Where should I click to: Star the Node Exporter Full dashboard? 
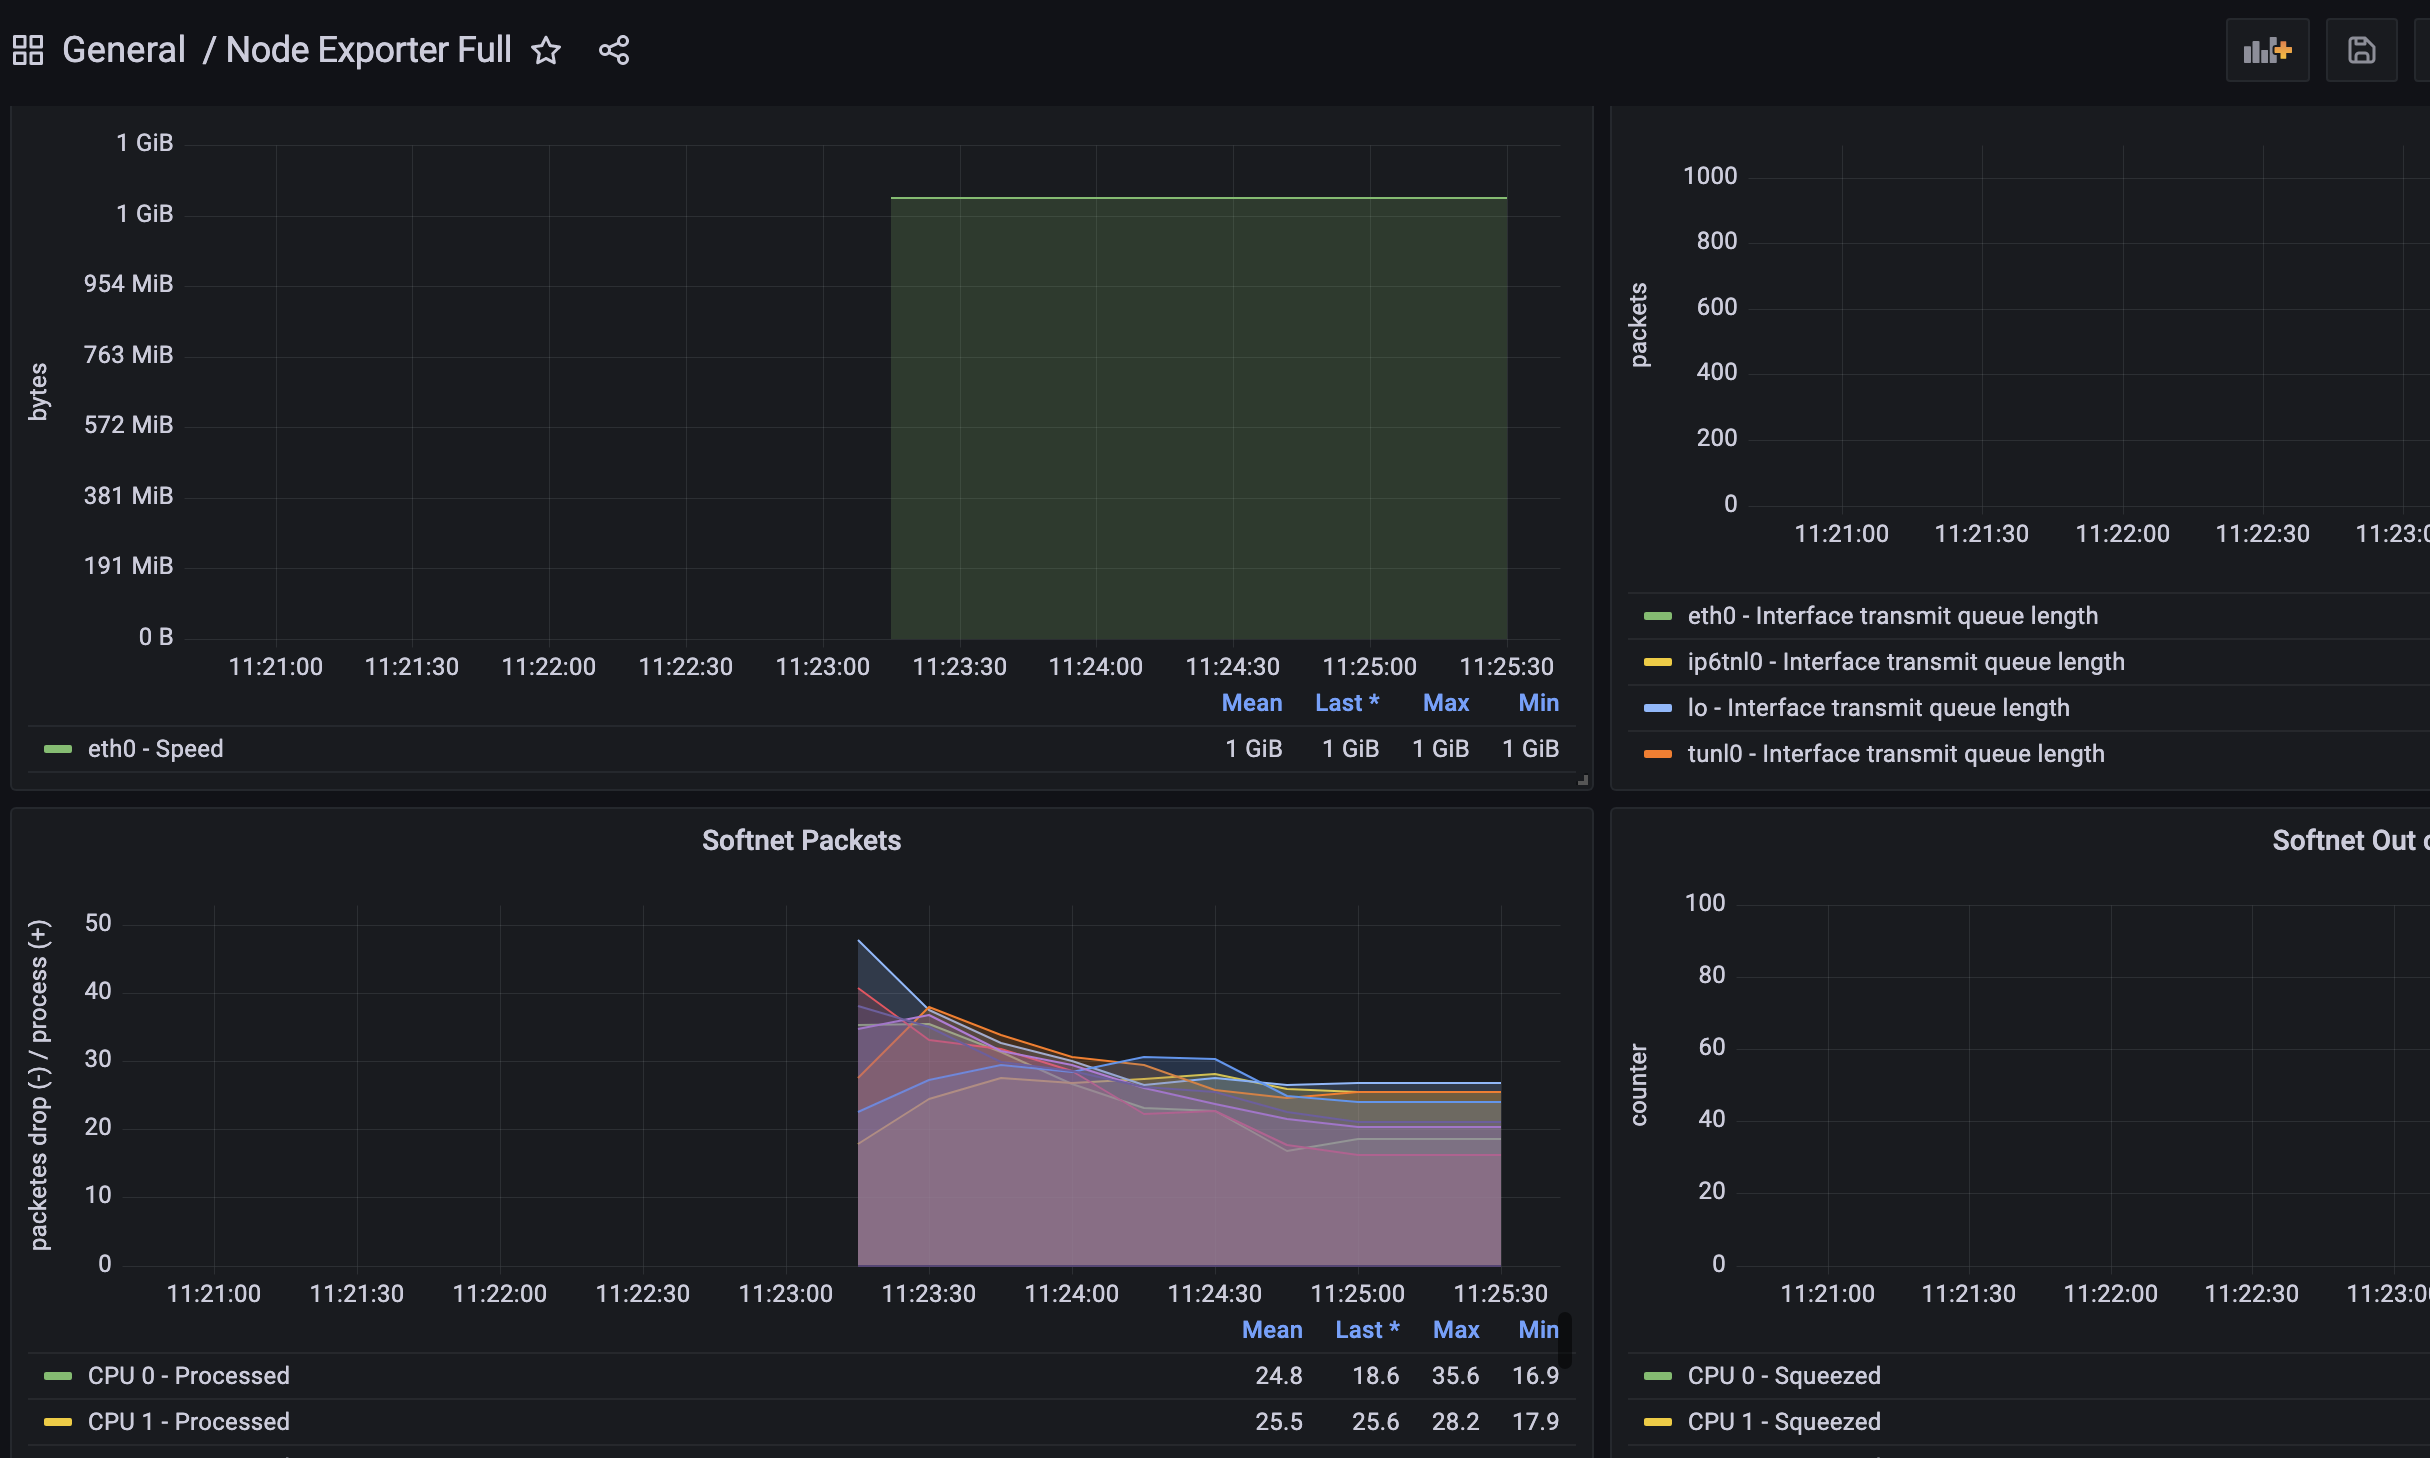[546, 50]
